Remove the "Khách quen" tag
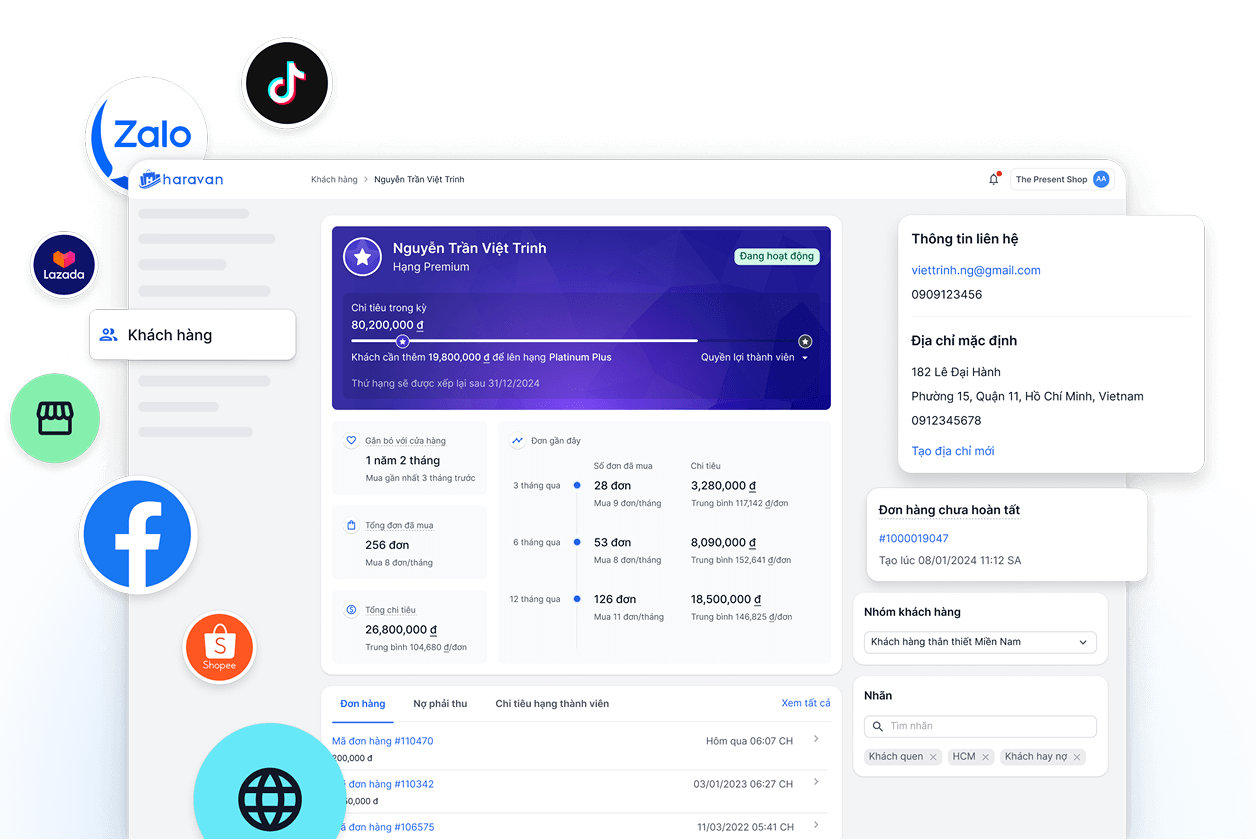This screenshot has width=1256, height=840. click(933, 757)
